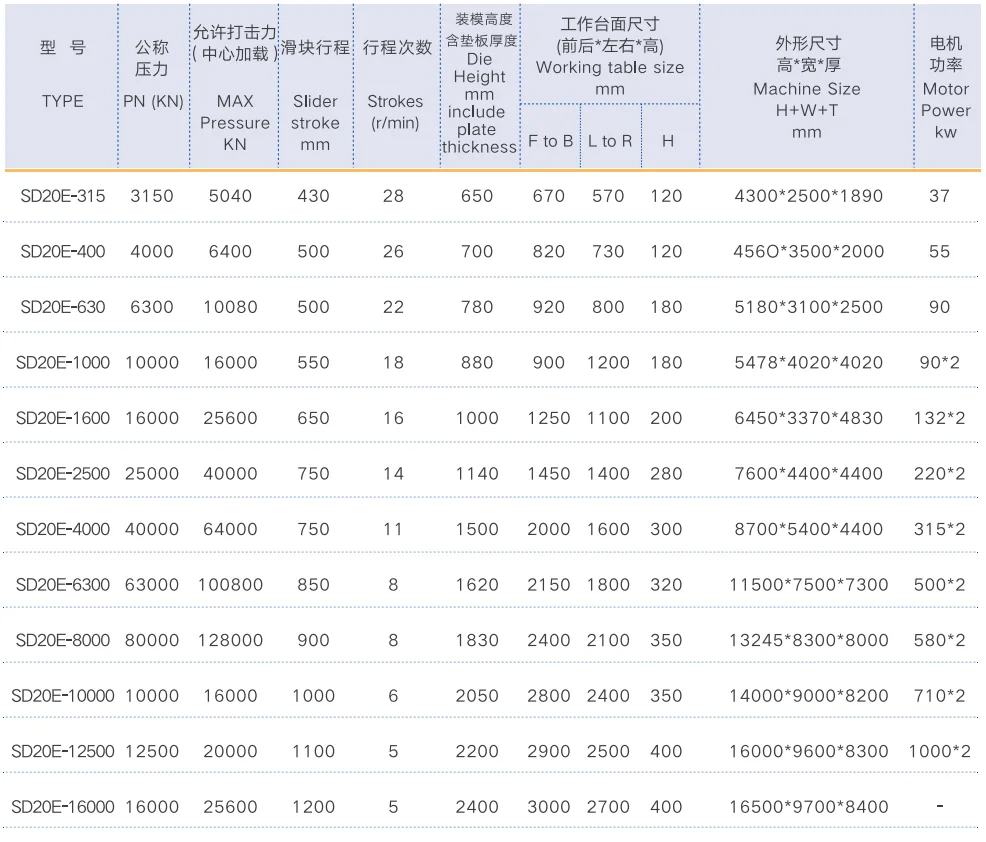Image resolution: width=986 pixels, height=842 pixels.
Task: Select the SD20E-16000 model cell
Action: 62,806
